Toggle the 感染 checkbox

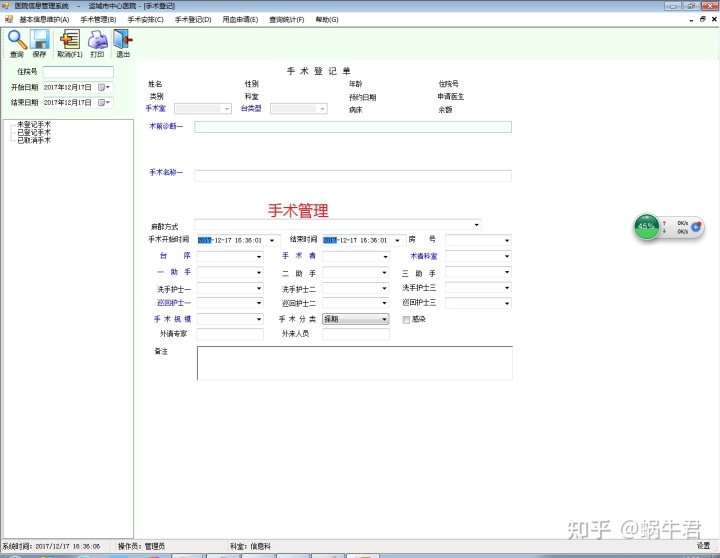406,320
